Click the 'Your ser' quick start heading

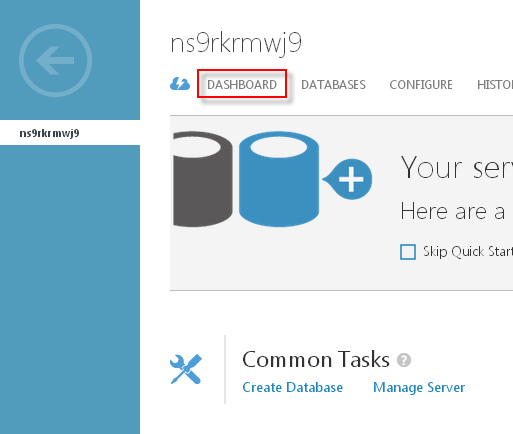click(456, 168)
